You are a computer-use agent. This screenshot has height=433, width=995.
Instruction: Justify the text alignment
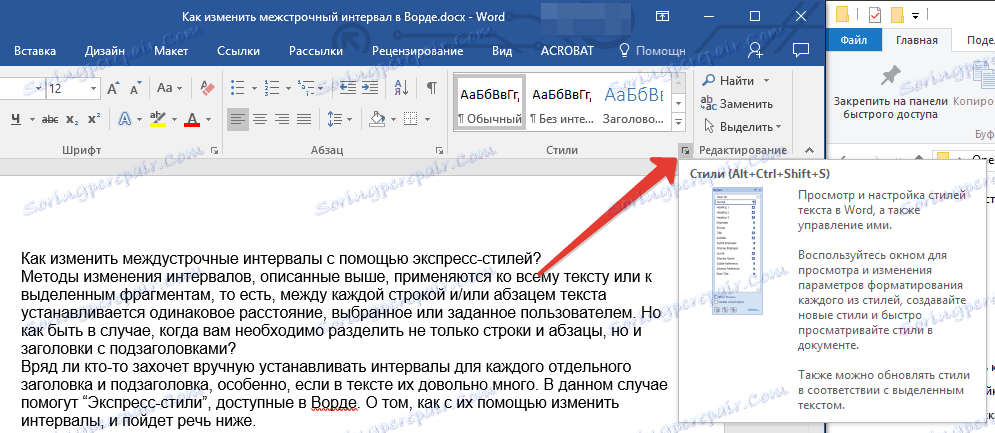pyautogui.click(x=304, y=118)
